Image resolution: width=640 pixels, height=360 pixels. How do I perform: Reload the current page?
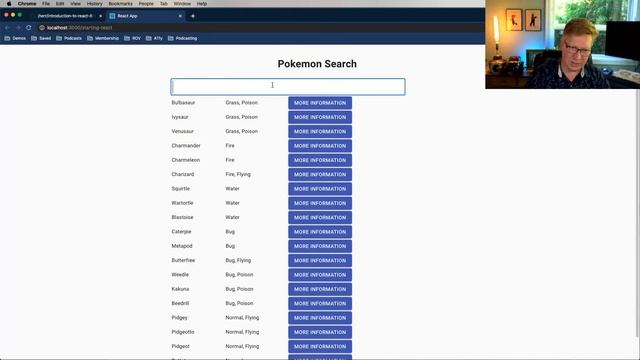coord(29,28)
